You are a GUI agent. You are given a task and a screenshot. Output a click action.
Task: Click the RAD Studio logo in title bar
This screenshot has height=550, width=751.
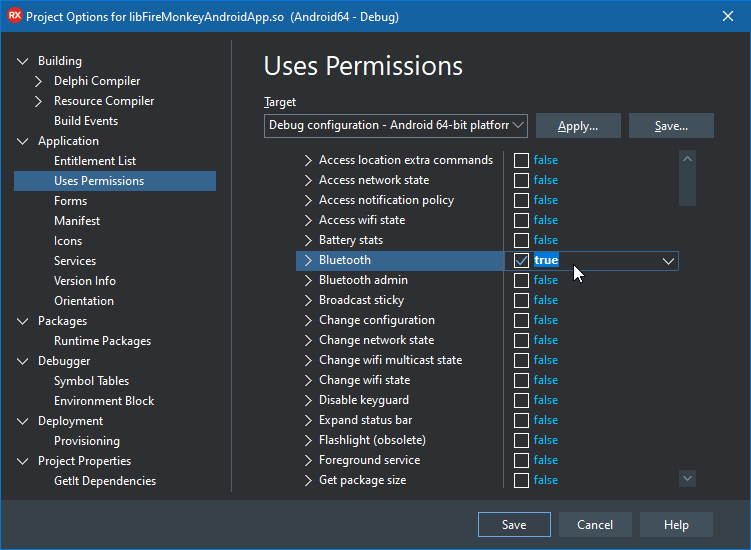click(x=15, y=16)
